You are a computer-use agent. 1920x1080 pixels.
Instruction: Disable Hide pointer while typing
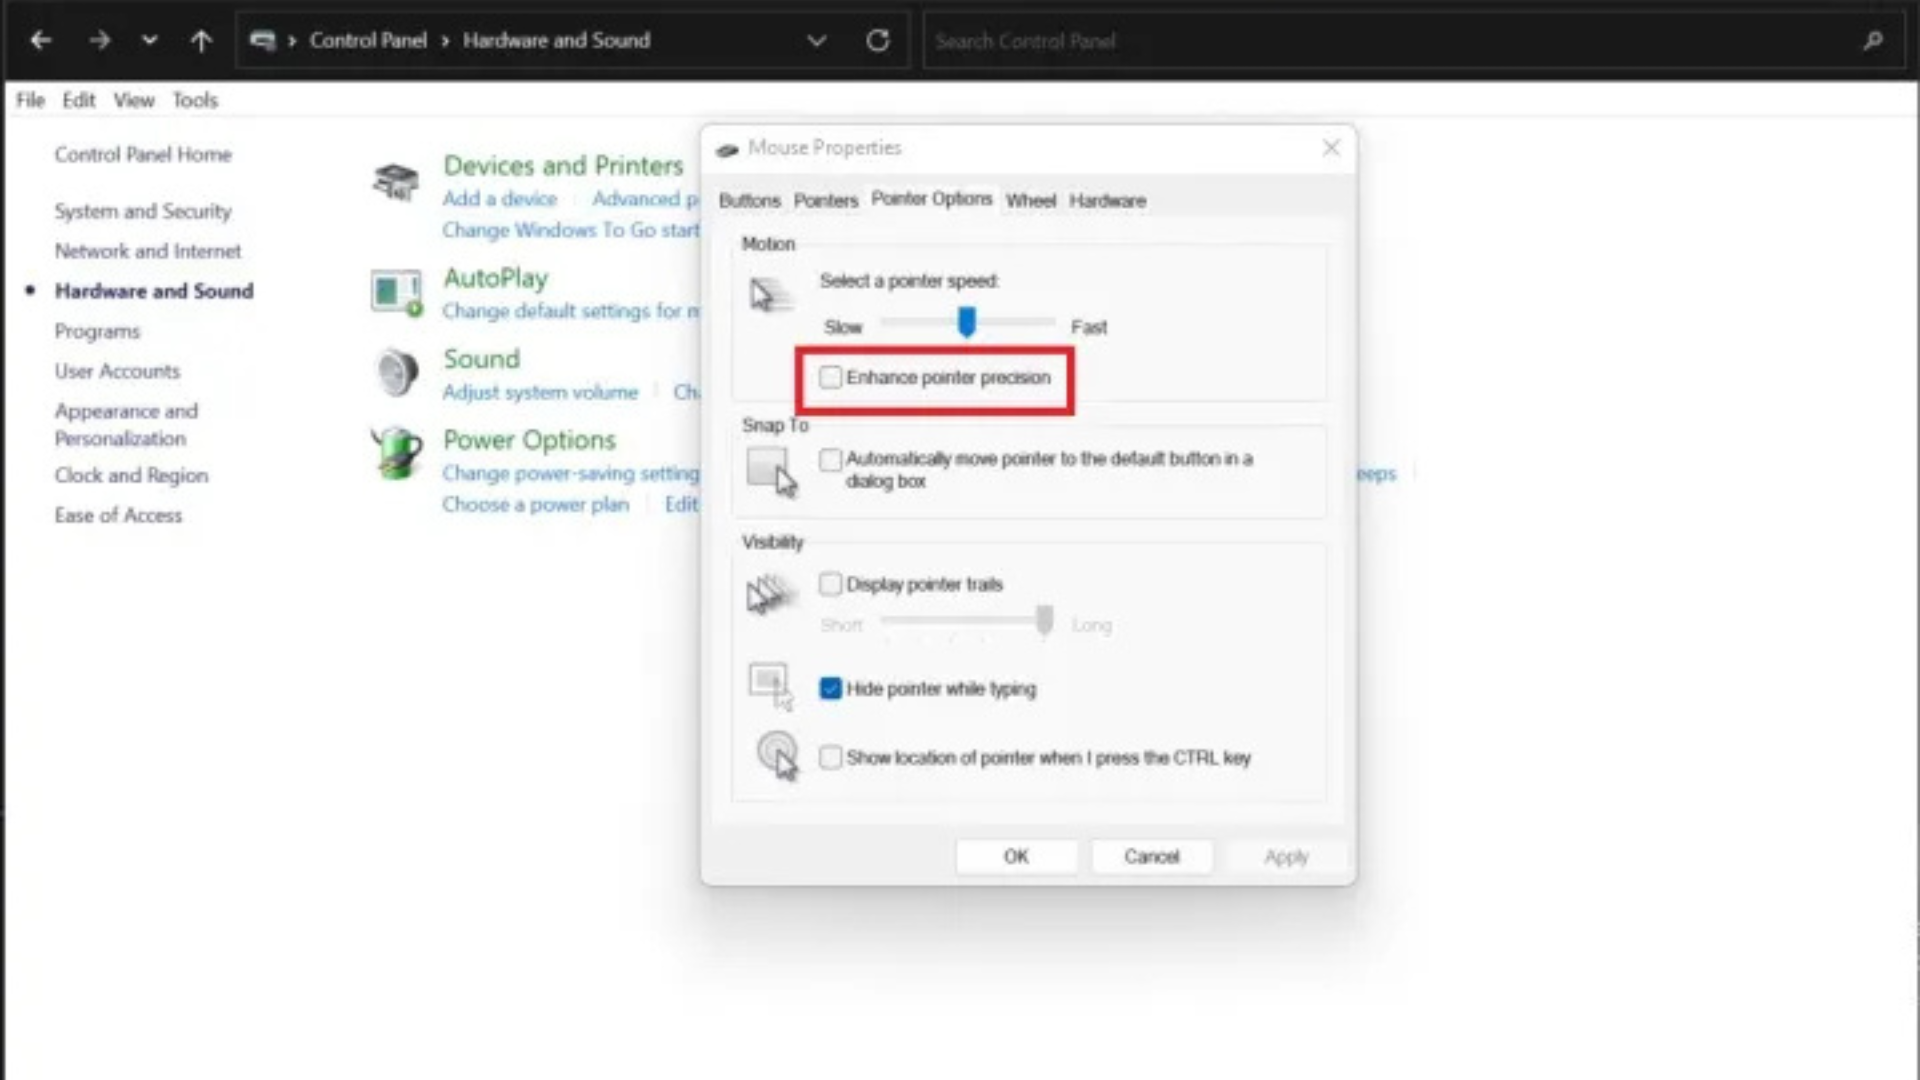tap(830, 688)
